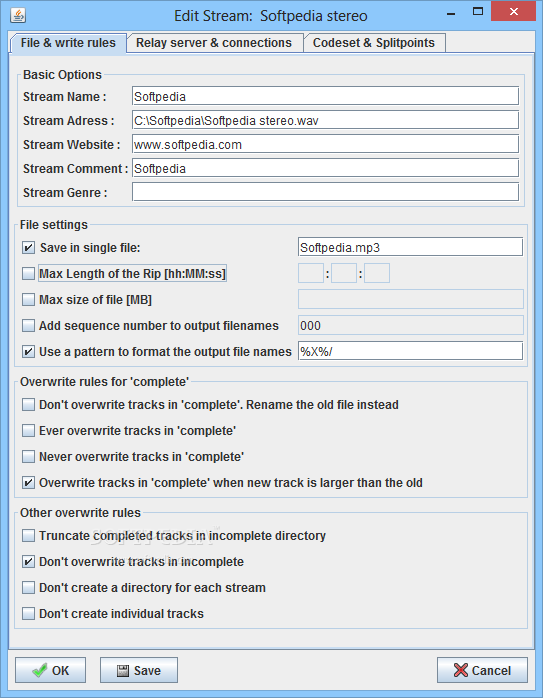The image size is (543, 698).
Task: Click the Softpedia.mp3 single file name field
Action: click(410, 247)
